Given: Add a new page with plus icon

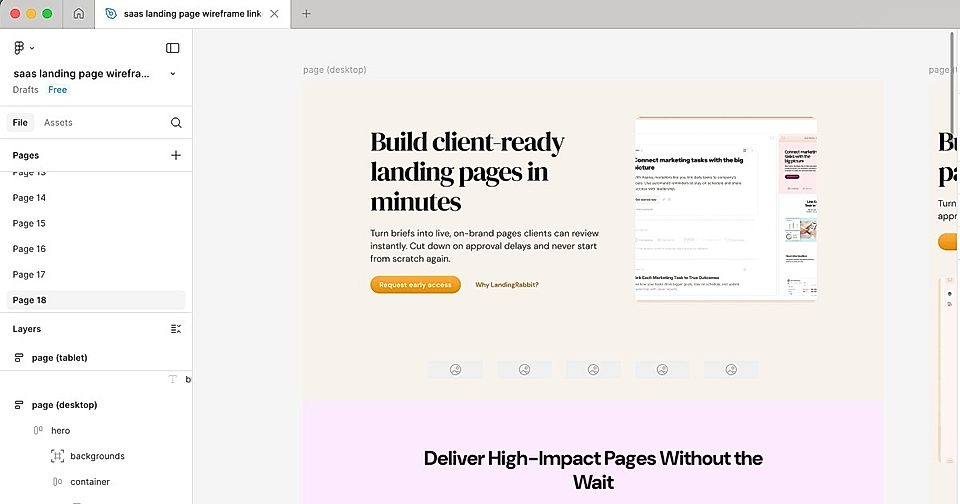Looking at the screenshot, I should tap(176, 155).
